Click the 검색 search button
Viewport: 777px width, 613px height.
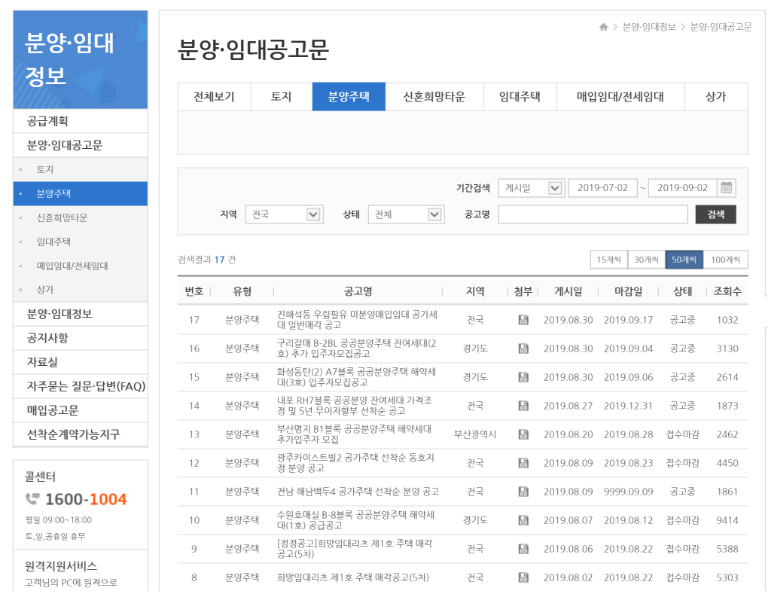click(x=716, y=214)
